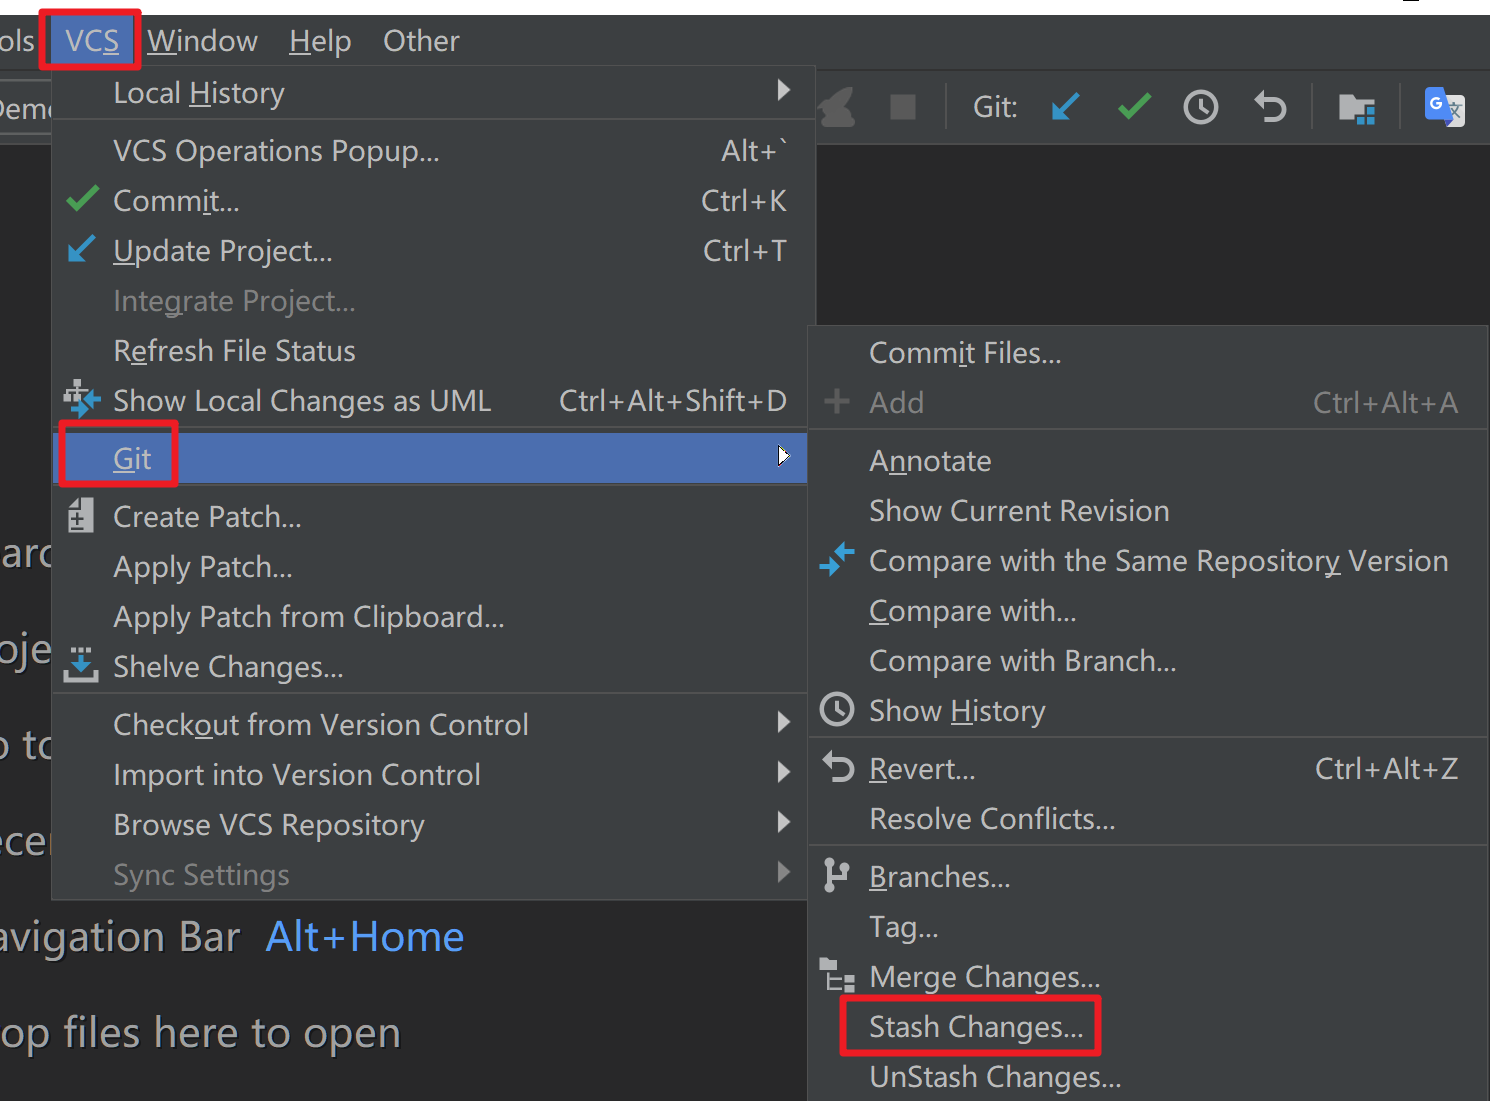1490x1101 pixels.
Task: Choose Update Project... menu entry
Action: coord(430,251)
